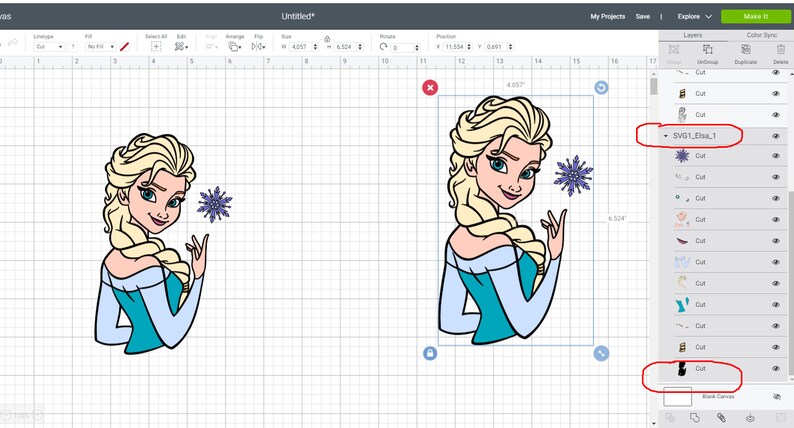Toggle visibility of the lips layer
This screenshot has height=428, width=794.
tap(775, 241)
